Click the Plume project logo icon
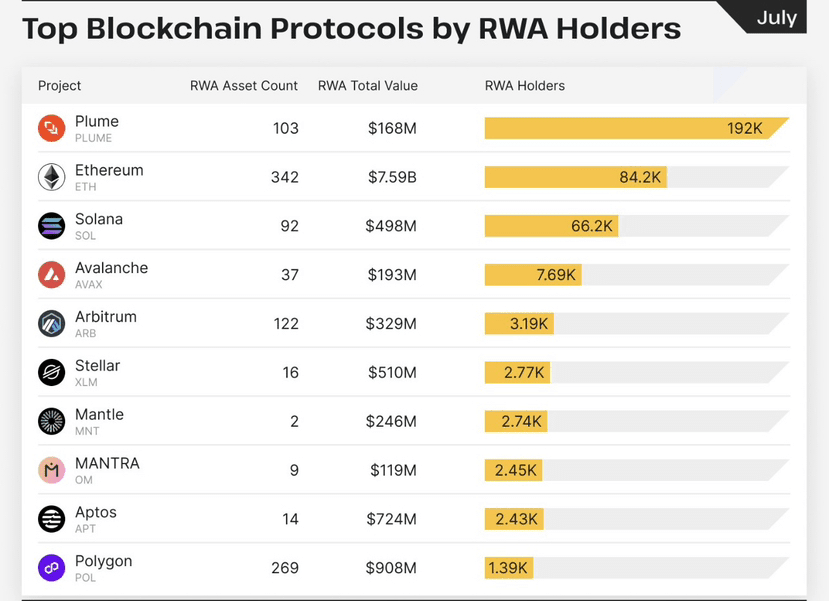This screenshot has width=829, height=601. (51, 129)
